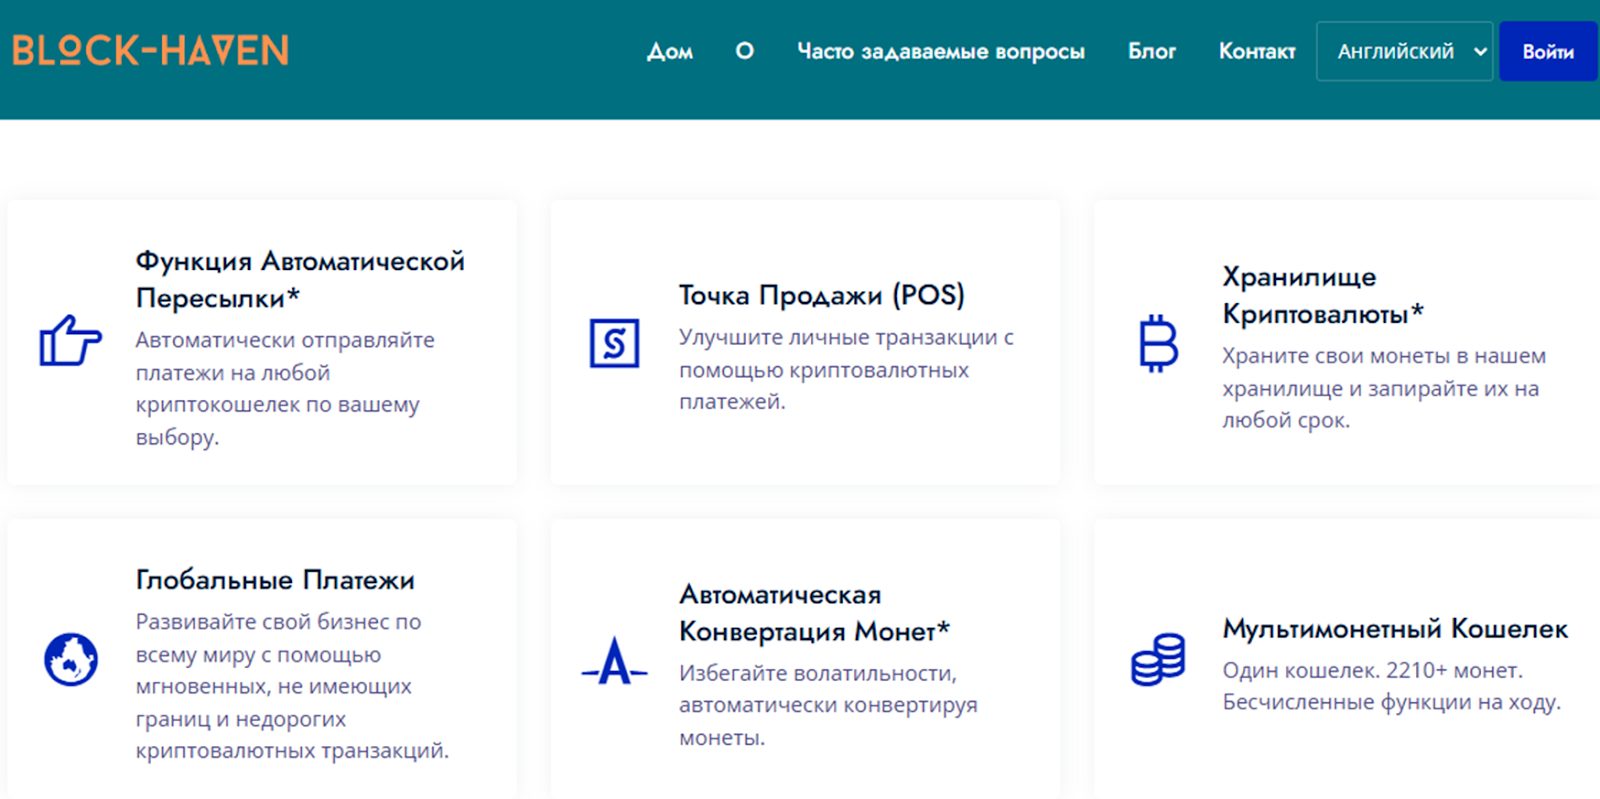Click the pointing hand auto-forwarding icon
1600x799 pixels.
pos(70,341)
